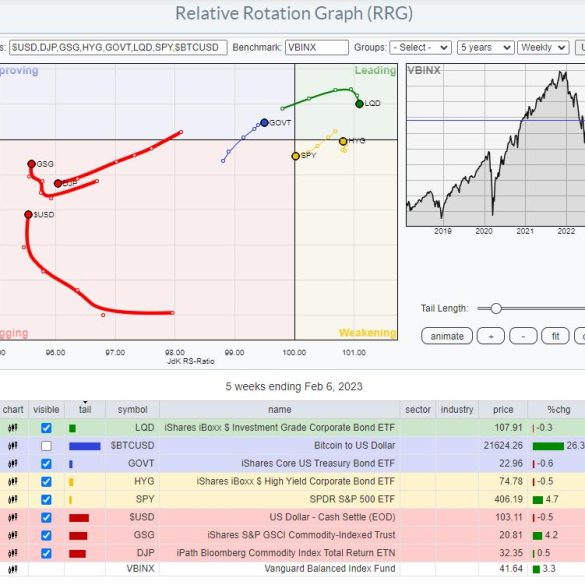Click the plus zoom button

491,336
